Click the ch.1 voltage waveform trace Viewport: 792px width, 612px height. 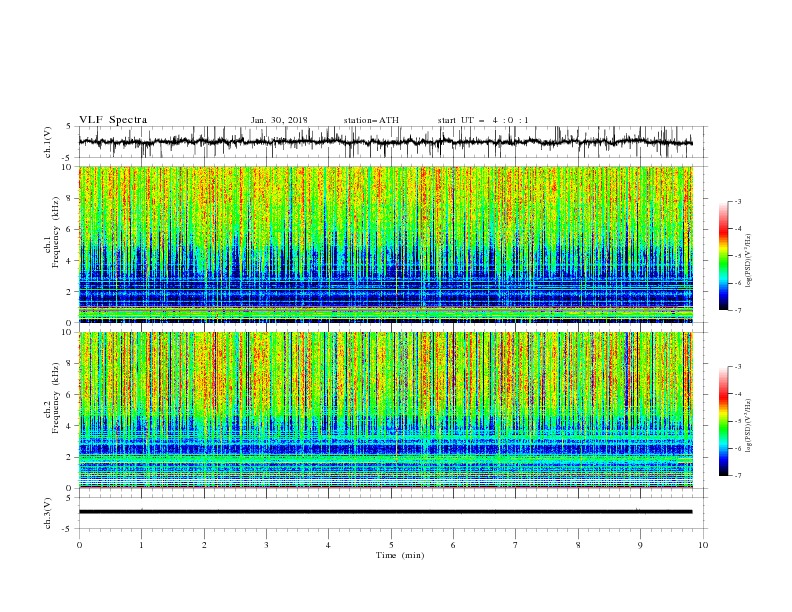coord(385,142)
